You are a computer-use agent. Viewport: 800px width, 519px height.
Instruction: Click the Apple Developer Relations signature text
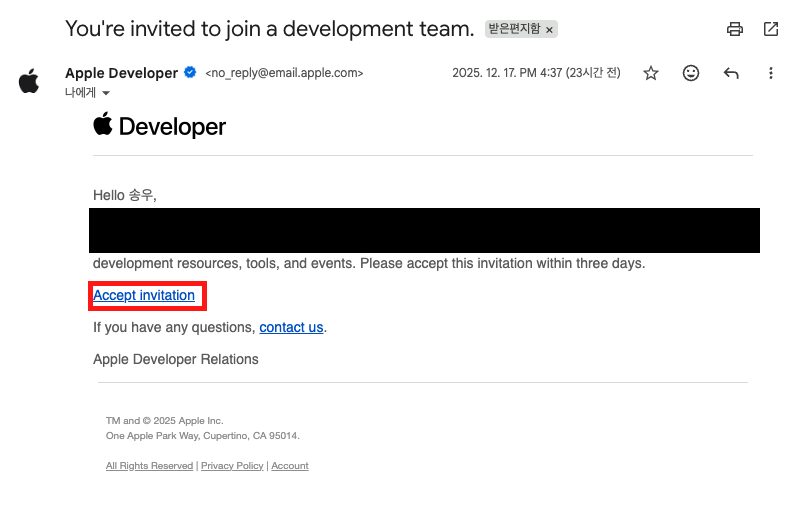click(x=176, y=359)
